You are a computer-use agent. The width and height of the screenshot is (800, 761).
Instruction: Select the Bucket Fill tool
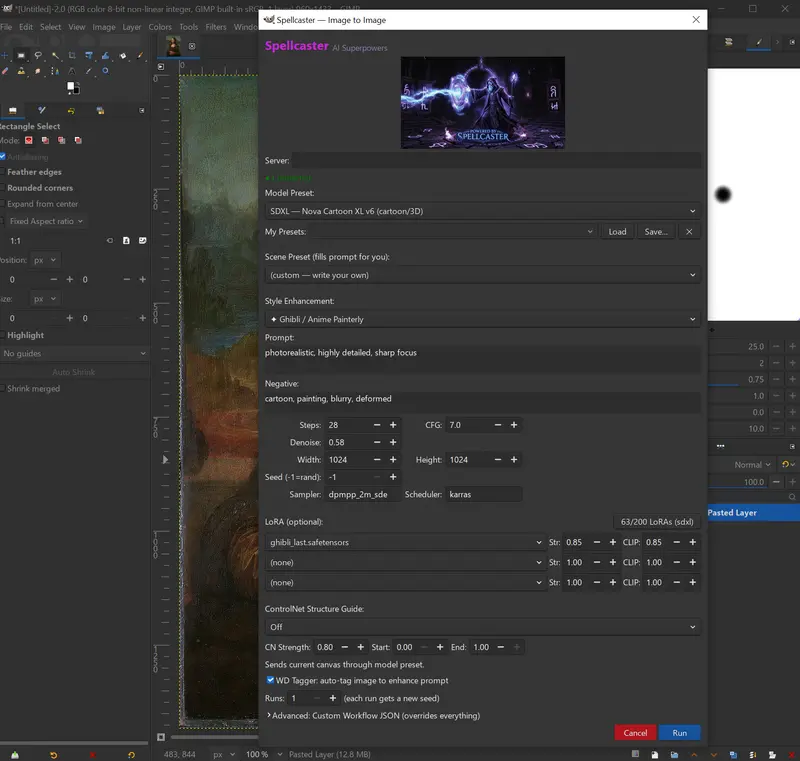122,56
